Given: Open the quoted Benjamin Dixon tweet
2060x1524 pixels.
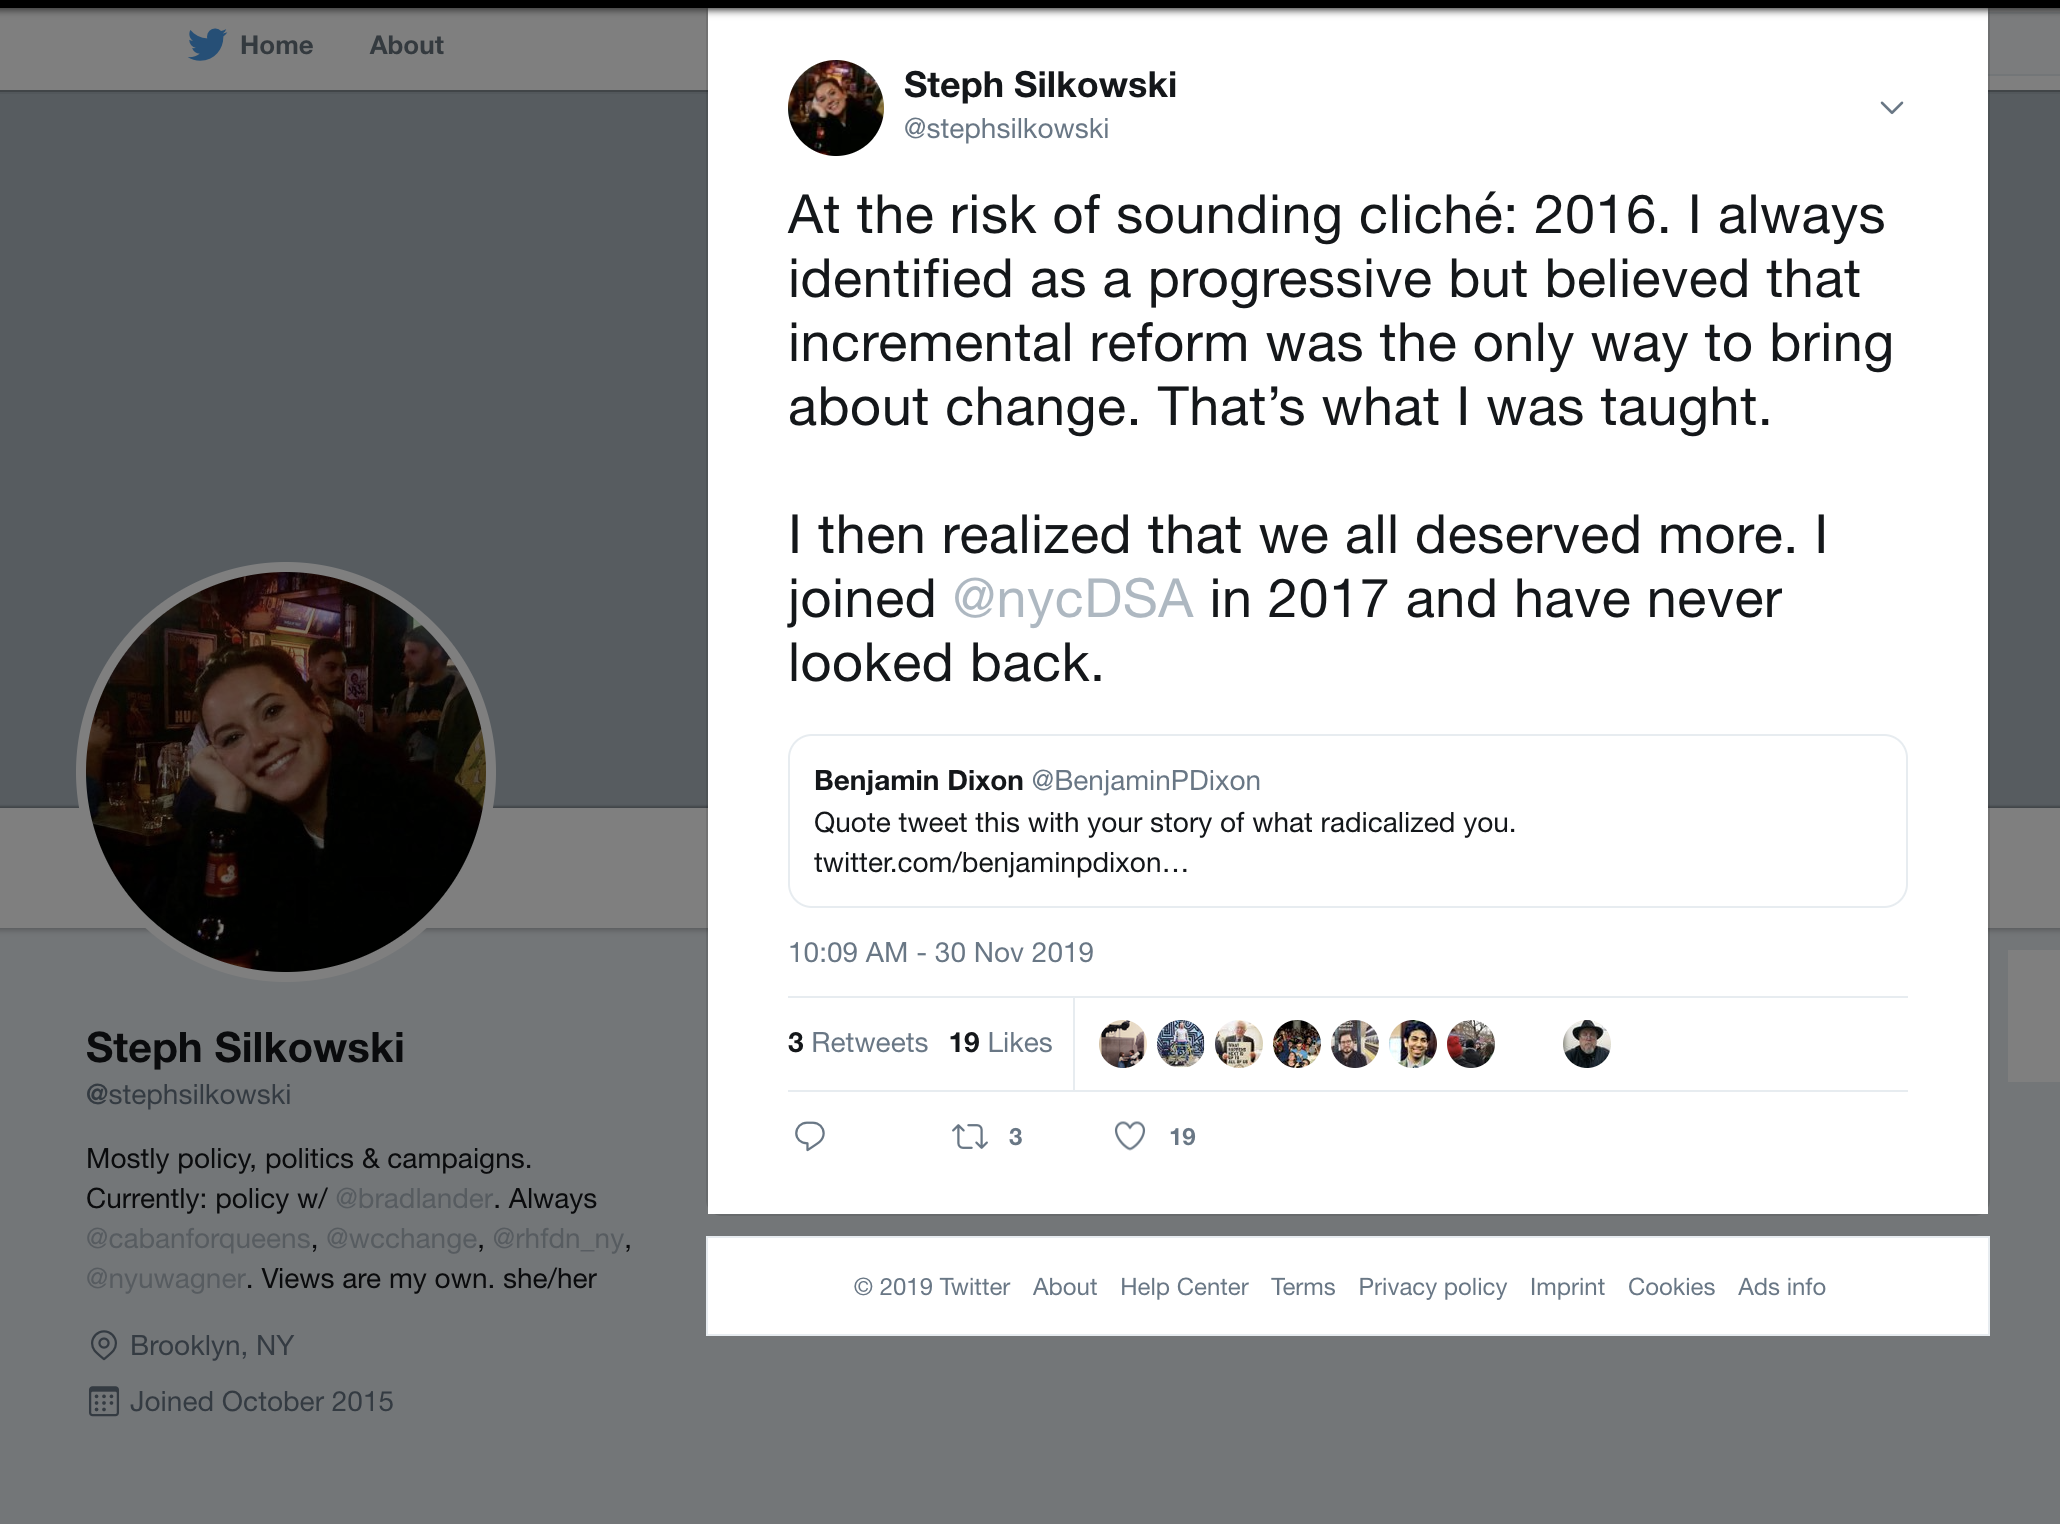Looking at the screenshot, I should (x=1346, y=821).
